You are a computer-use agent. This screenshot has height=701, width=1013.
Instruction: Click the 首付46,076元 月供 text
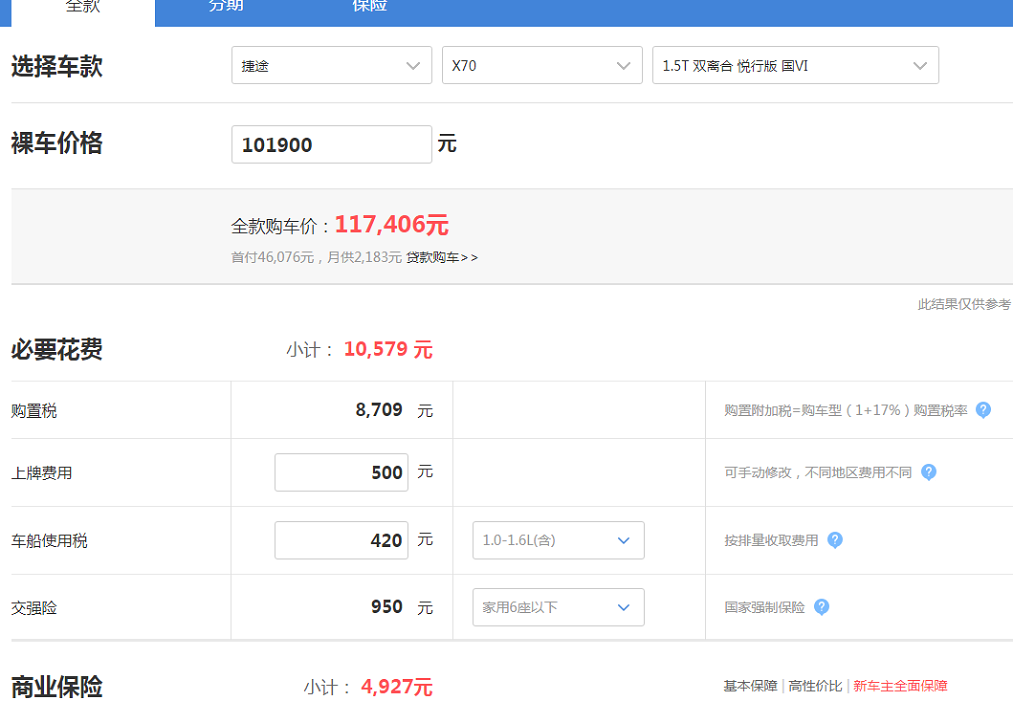[317, 258]
